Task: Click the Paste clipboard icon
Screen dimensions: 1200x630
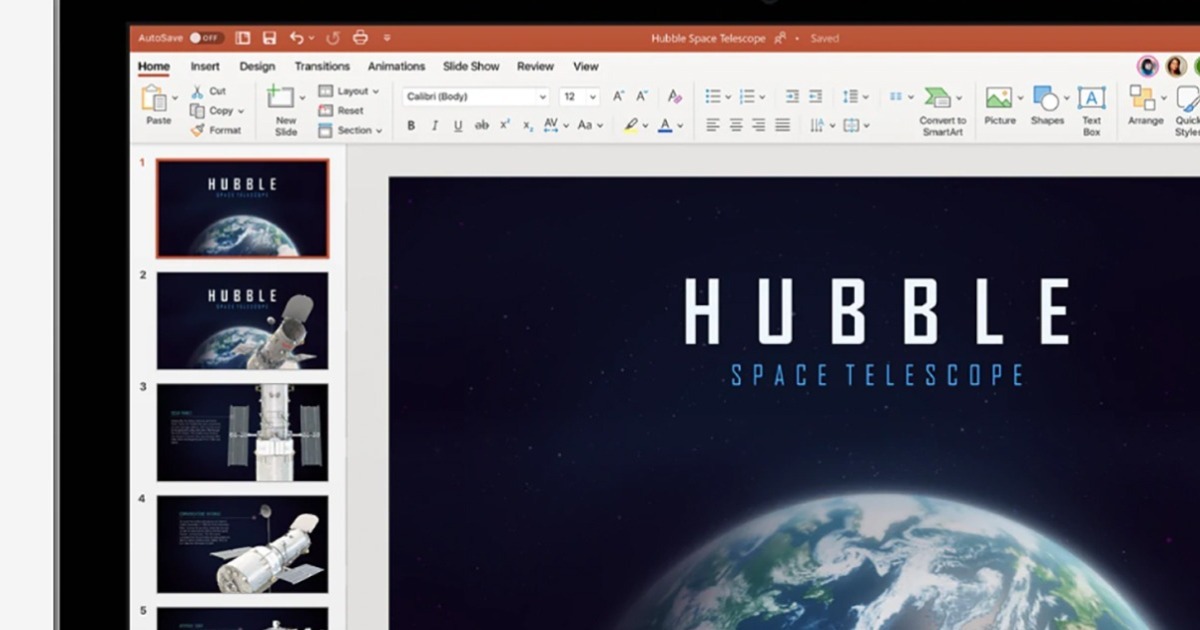Action: [x=154, y=98]
